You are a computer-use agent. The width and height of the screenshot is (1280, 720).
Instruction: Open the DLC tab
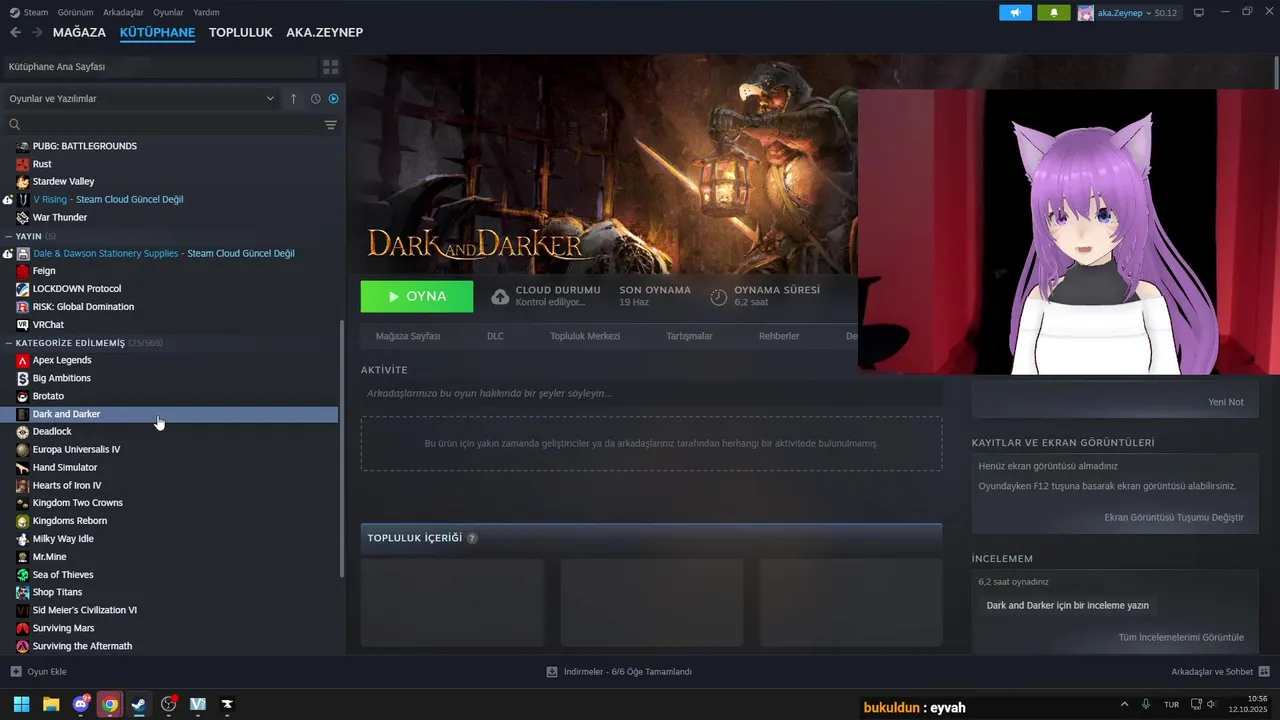pos(495,336)
